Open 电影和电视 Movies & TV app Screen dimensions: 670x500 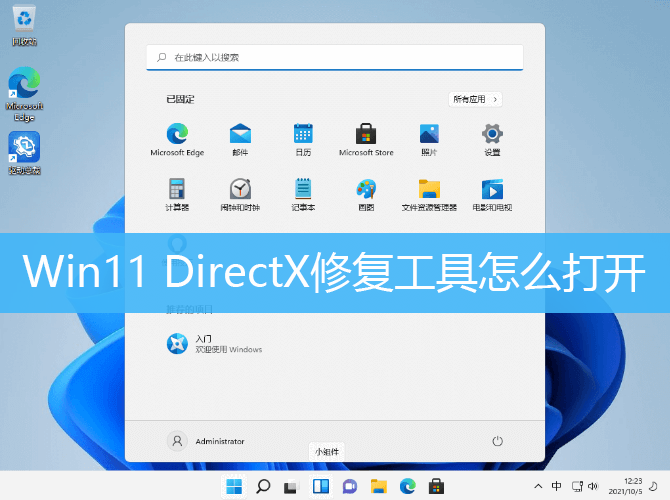[492, 190]
